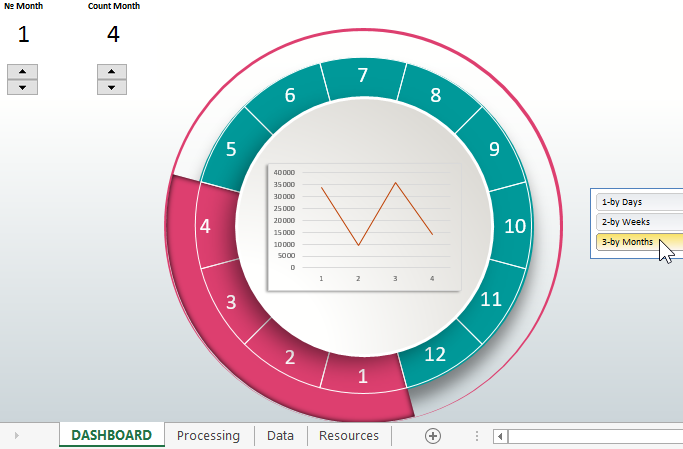Click month 12 teal segment
The width and height of the screenshot is (683, 449).
pyautogui.click(x=434, y=354)
